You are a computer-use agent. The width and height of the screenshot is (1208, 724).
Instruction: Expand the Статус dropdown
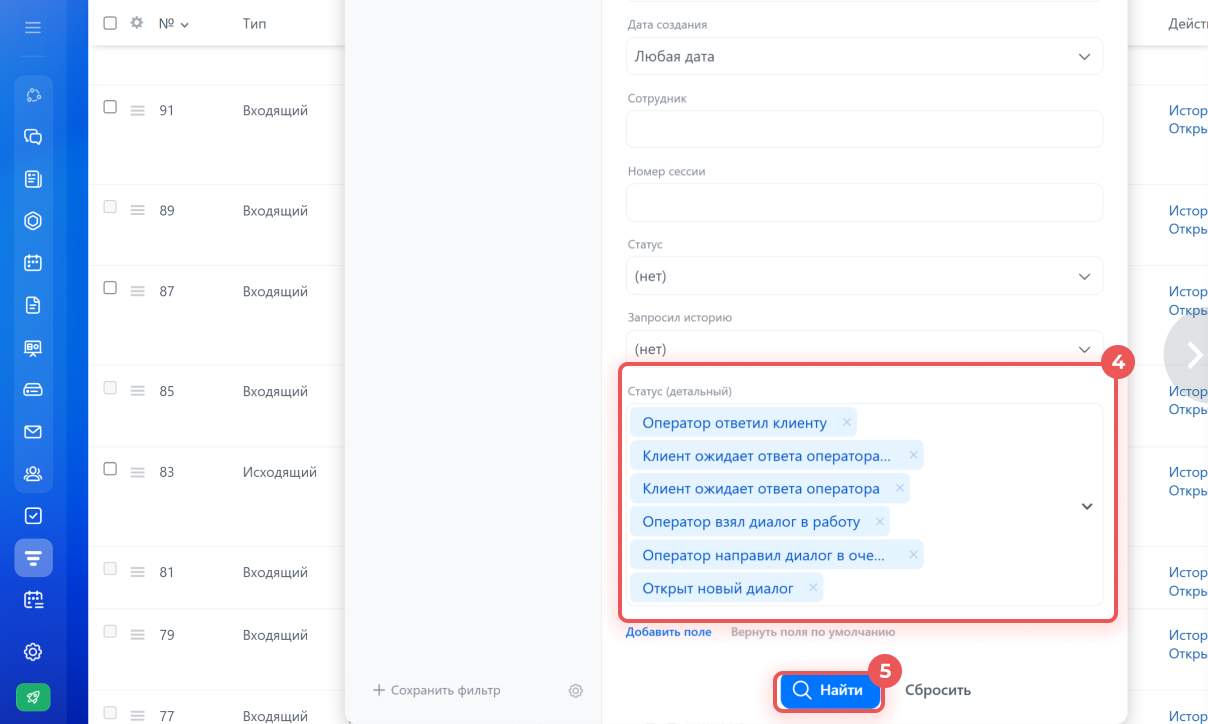point(864,276)
